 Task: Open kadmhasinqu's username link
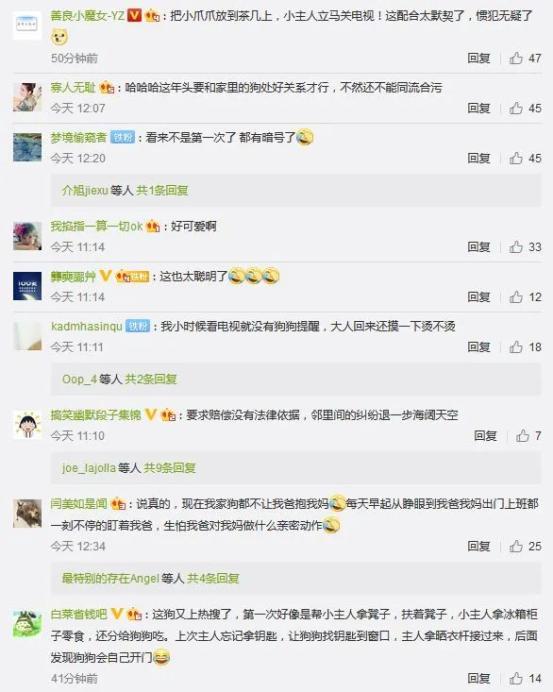[x=87, y=326]
